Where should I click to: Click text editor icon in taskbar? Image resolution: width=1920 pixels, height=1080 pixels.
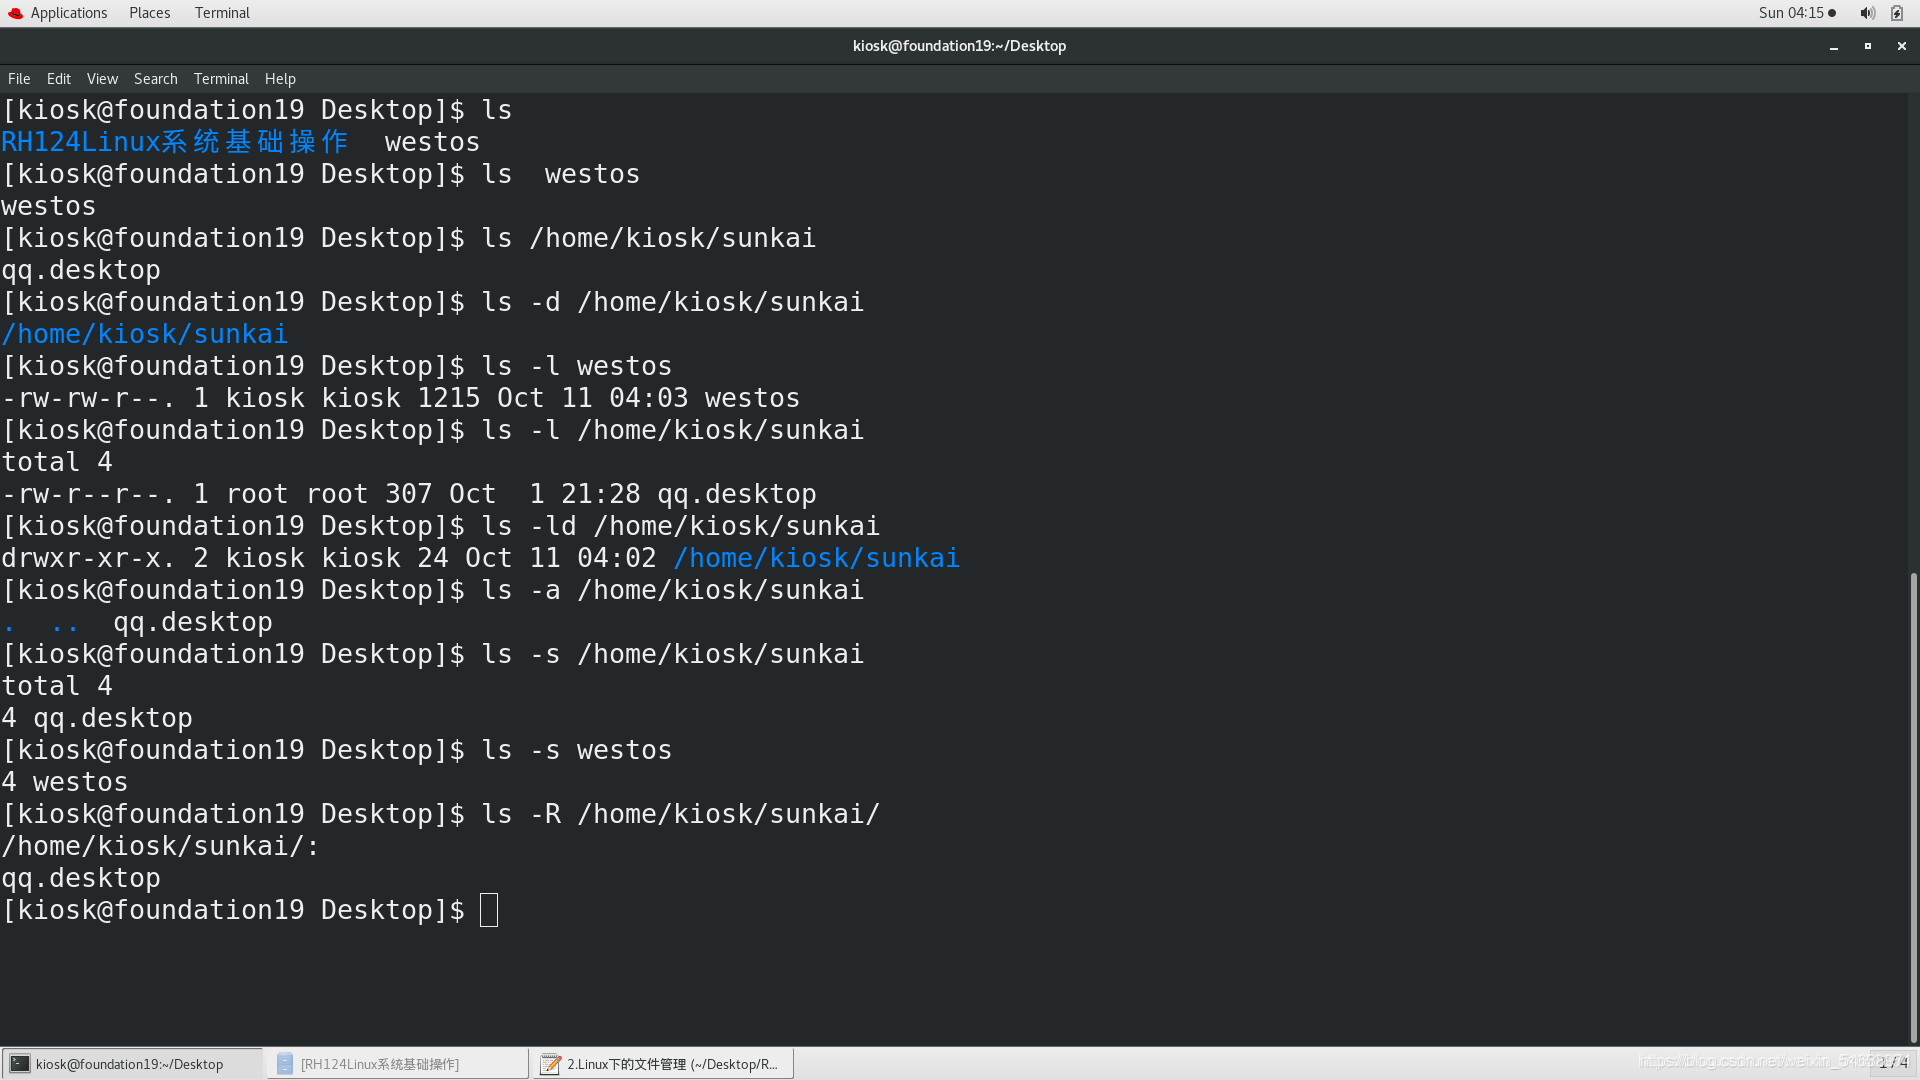(x=550, y=1064)
